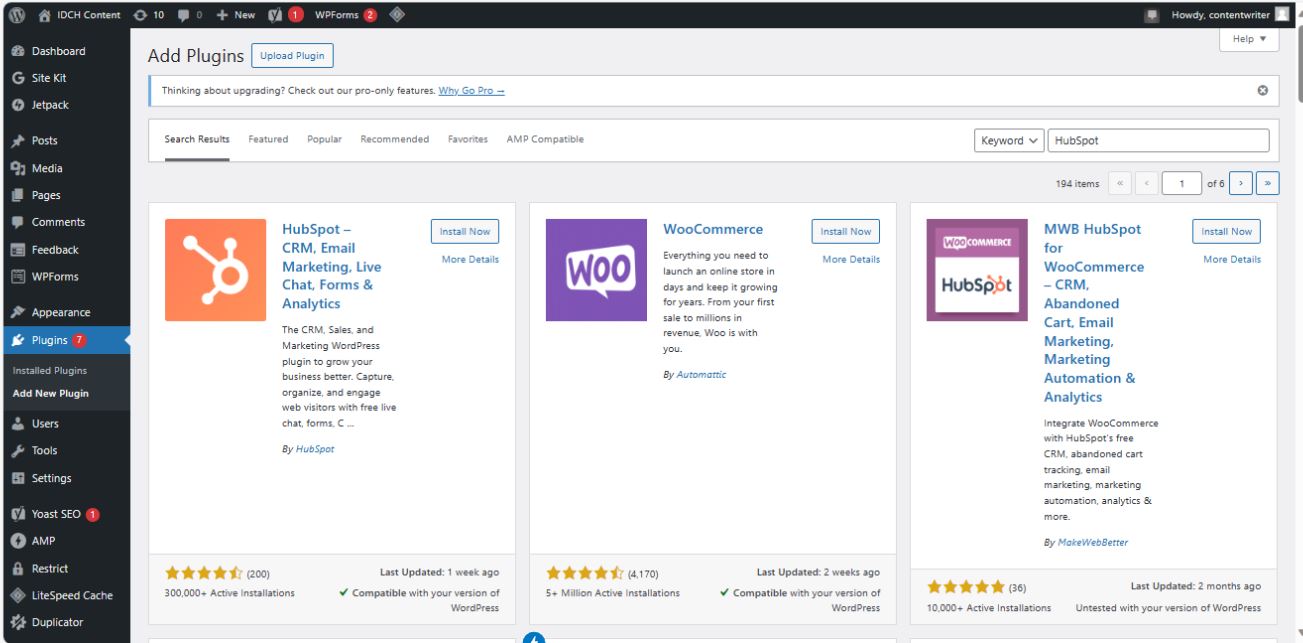The height and width of the screenshot is (643, 1303).
Task: Select the Featured plugins tab
Action: coord(268,139)
